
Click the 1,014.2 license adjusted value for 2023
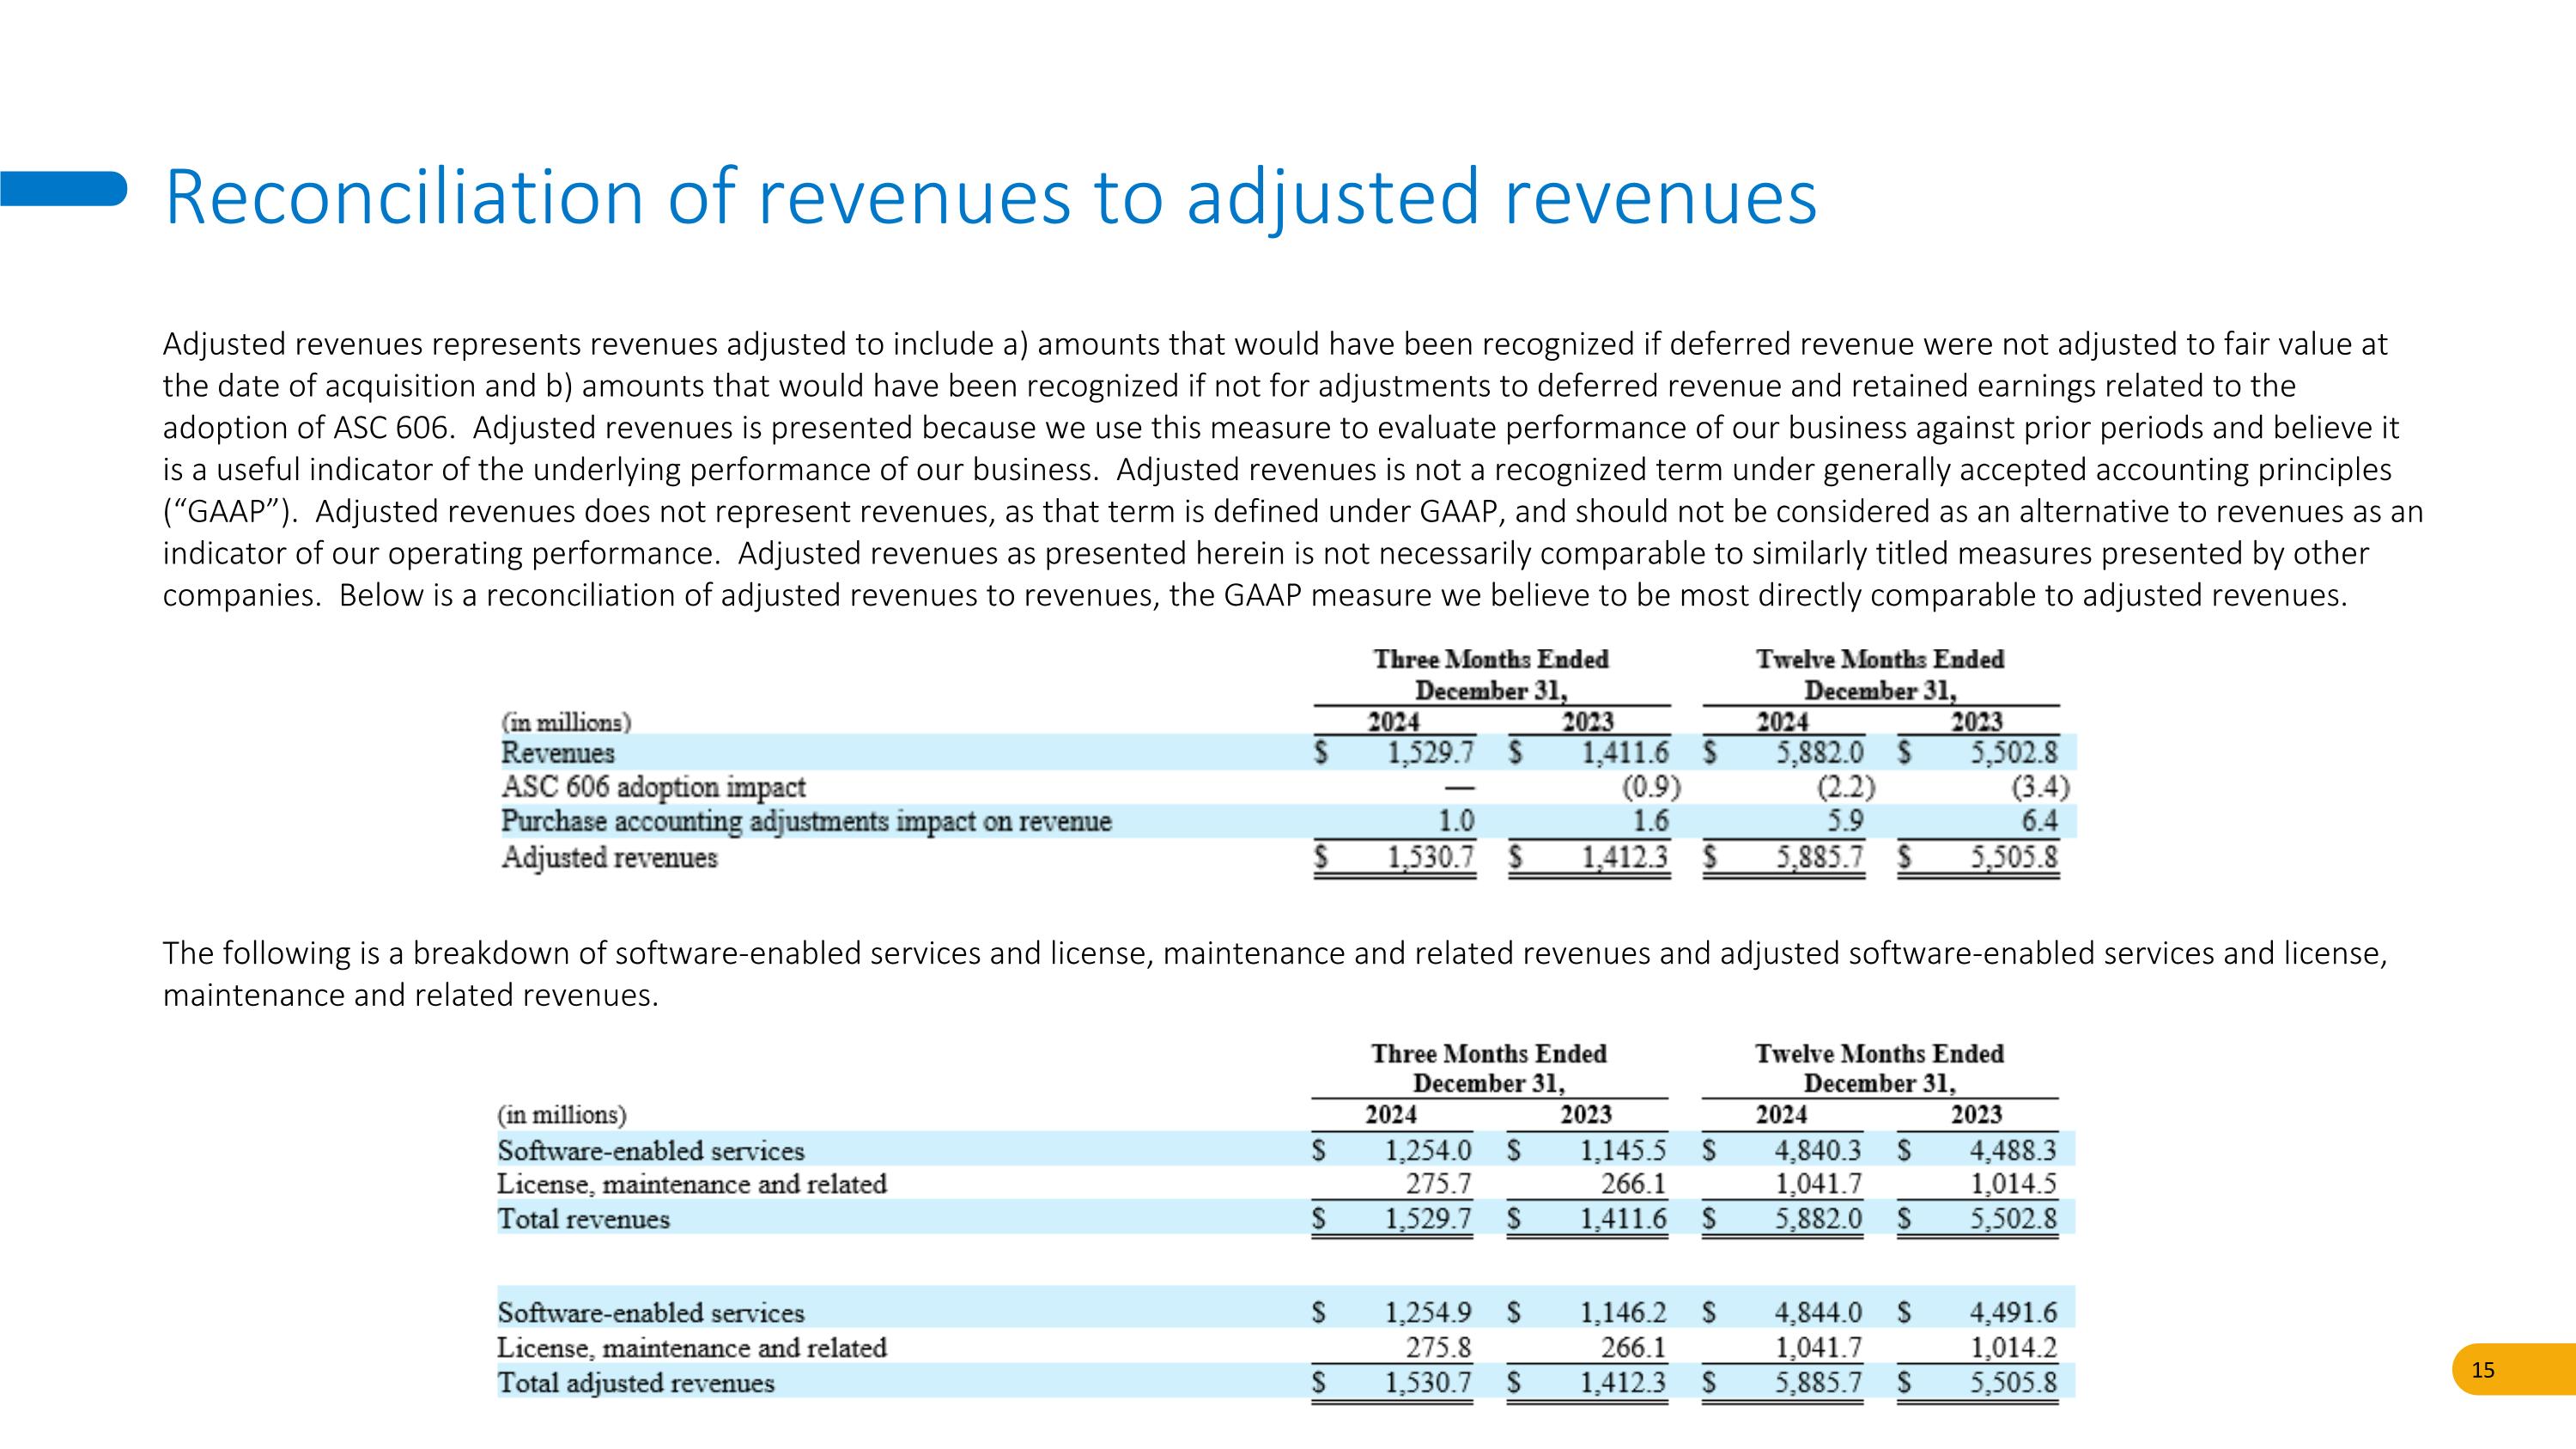point(2013,1348)
